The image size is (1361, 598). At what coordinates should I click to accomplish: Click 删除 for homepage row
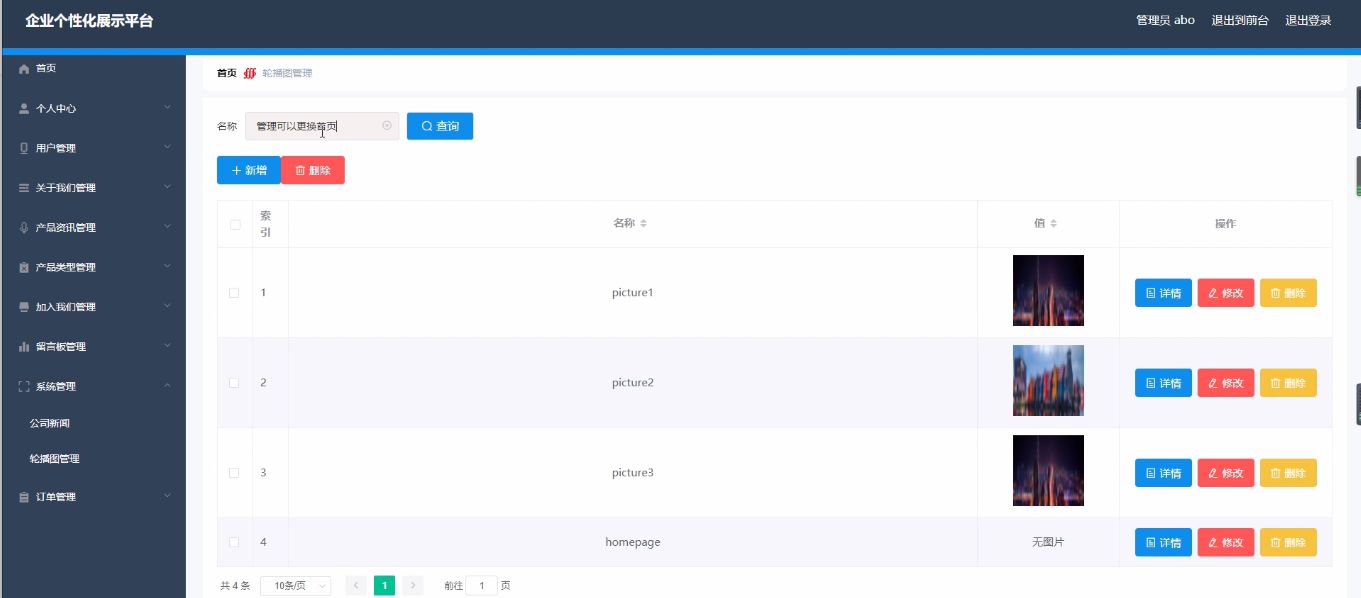pyautogui.click(x=1288, y=542)
